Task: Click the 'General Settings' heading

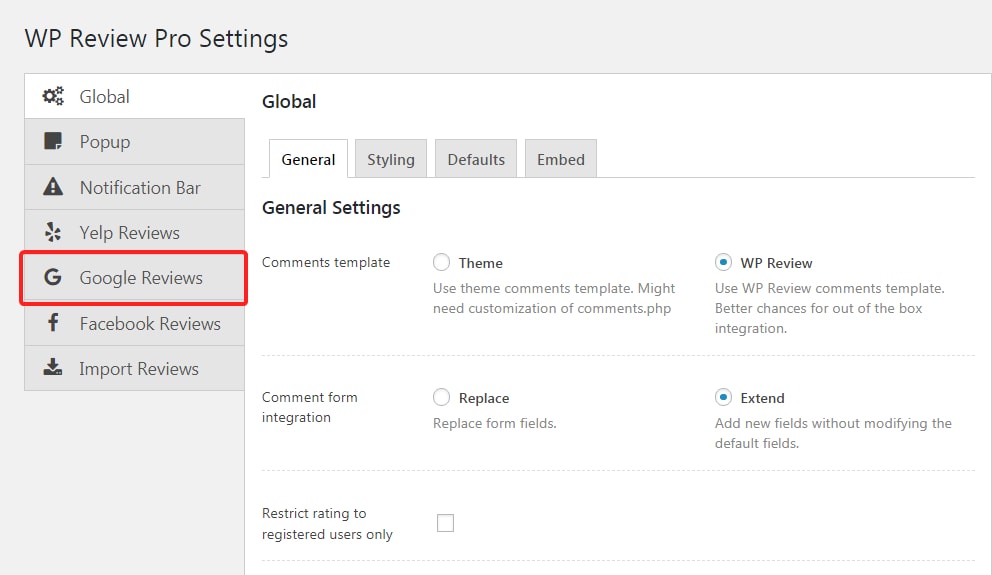Action: click(x=331, y=207)
